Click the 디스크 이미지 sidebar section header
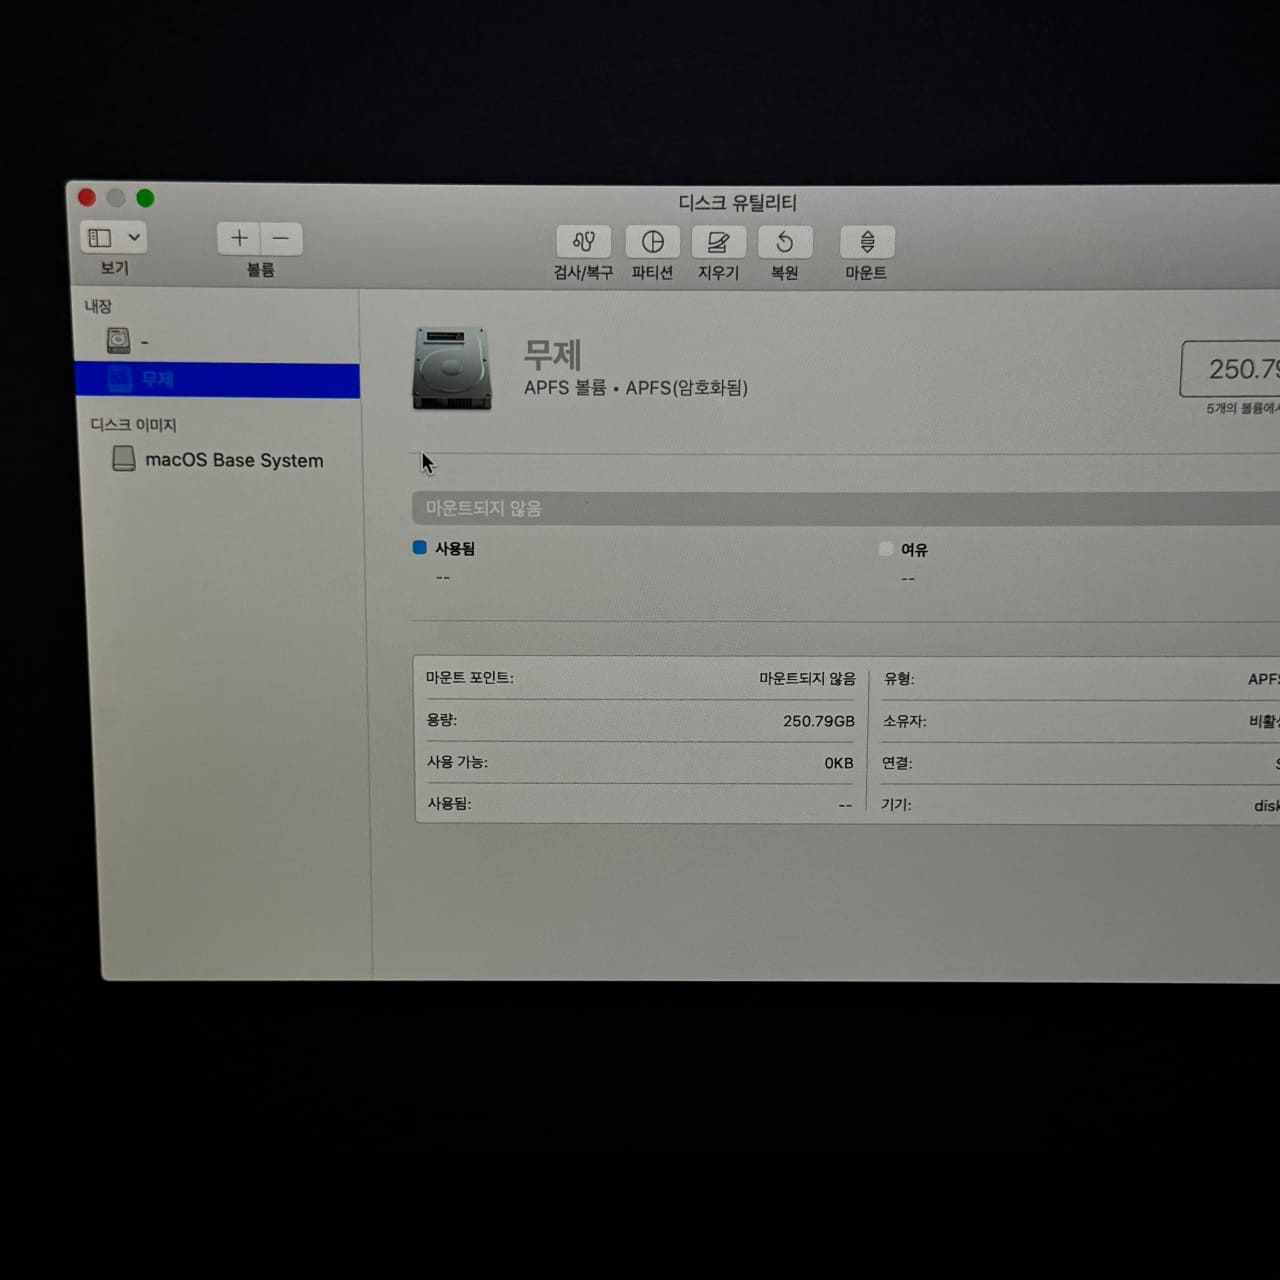1280x1280 pixels. (133, 425)
